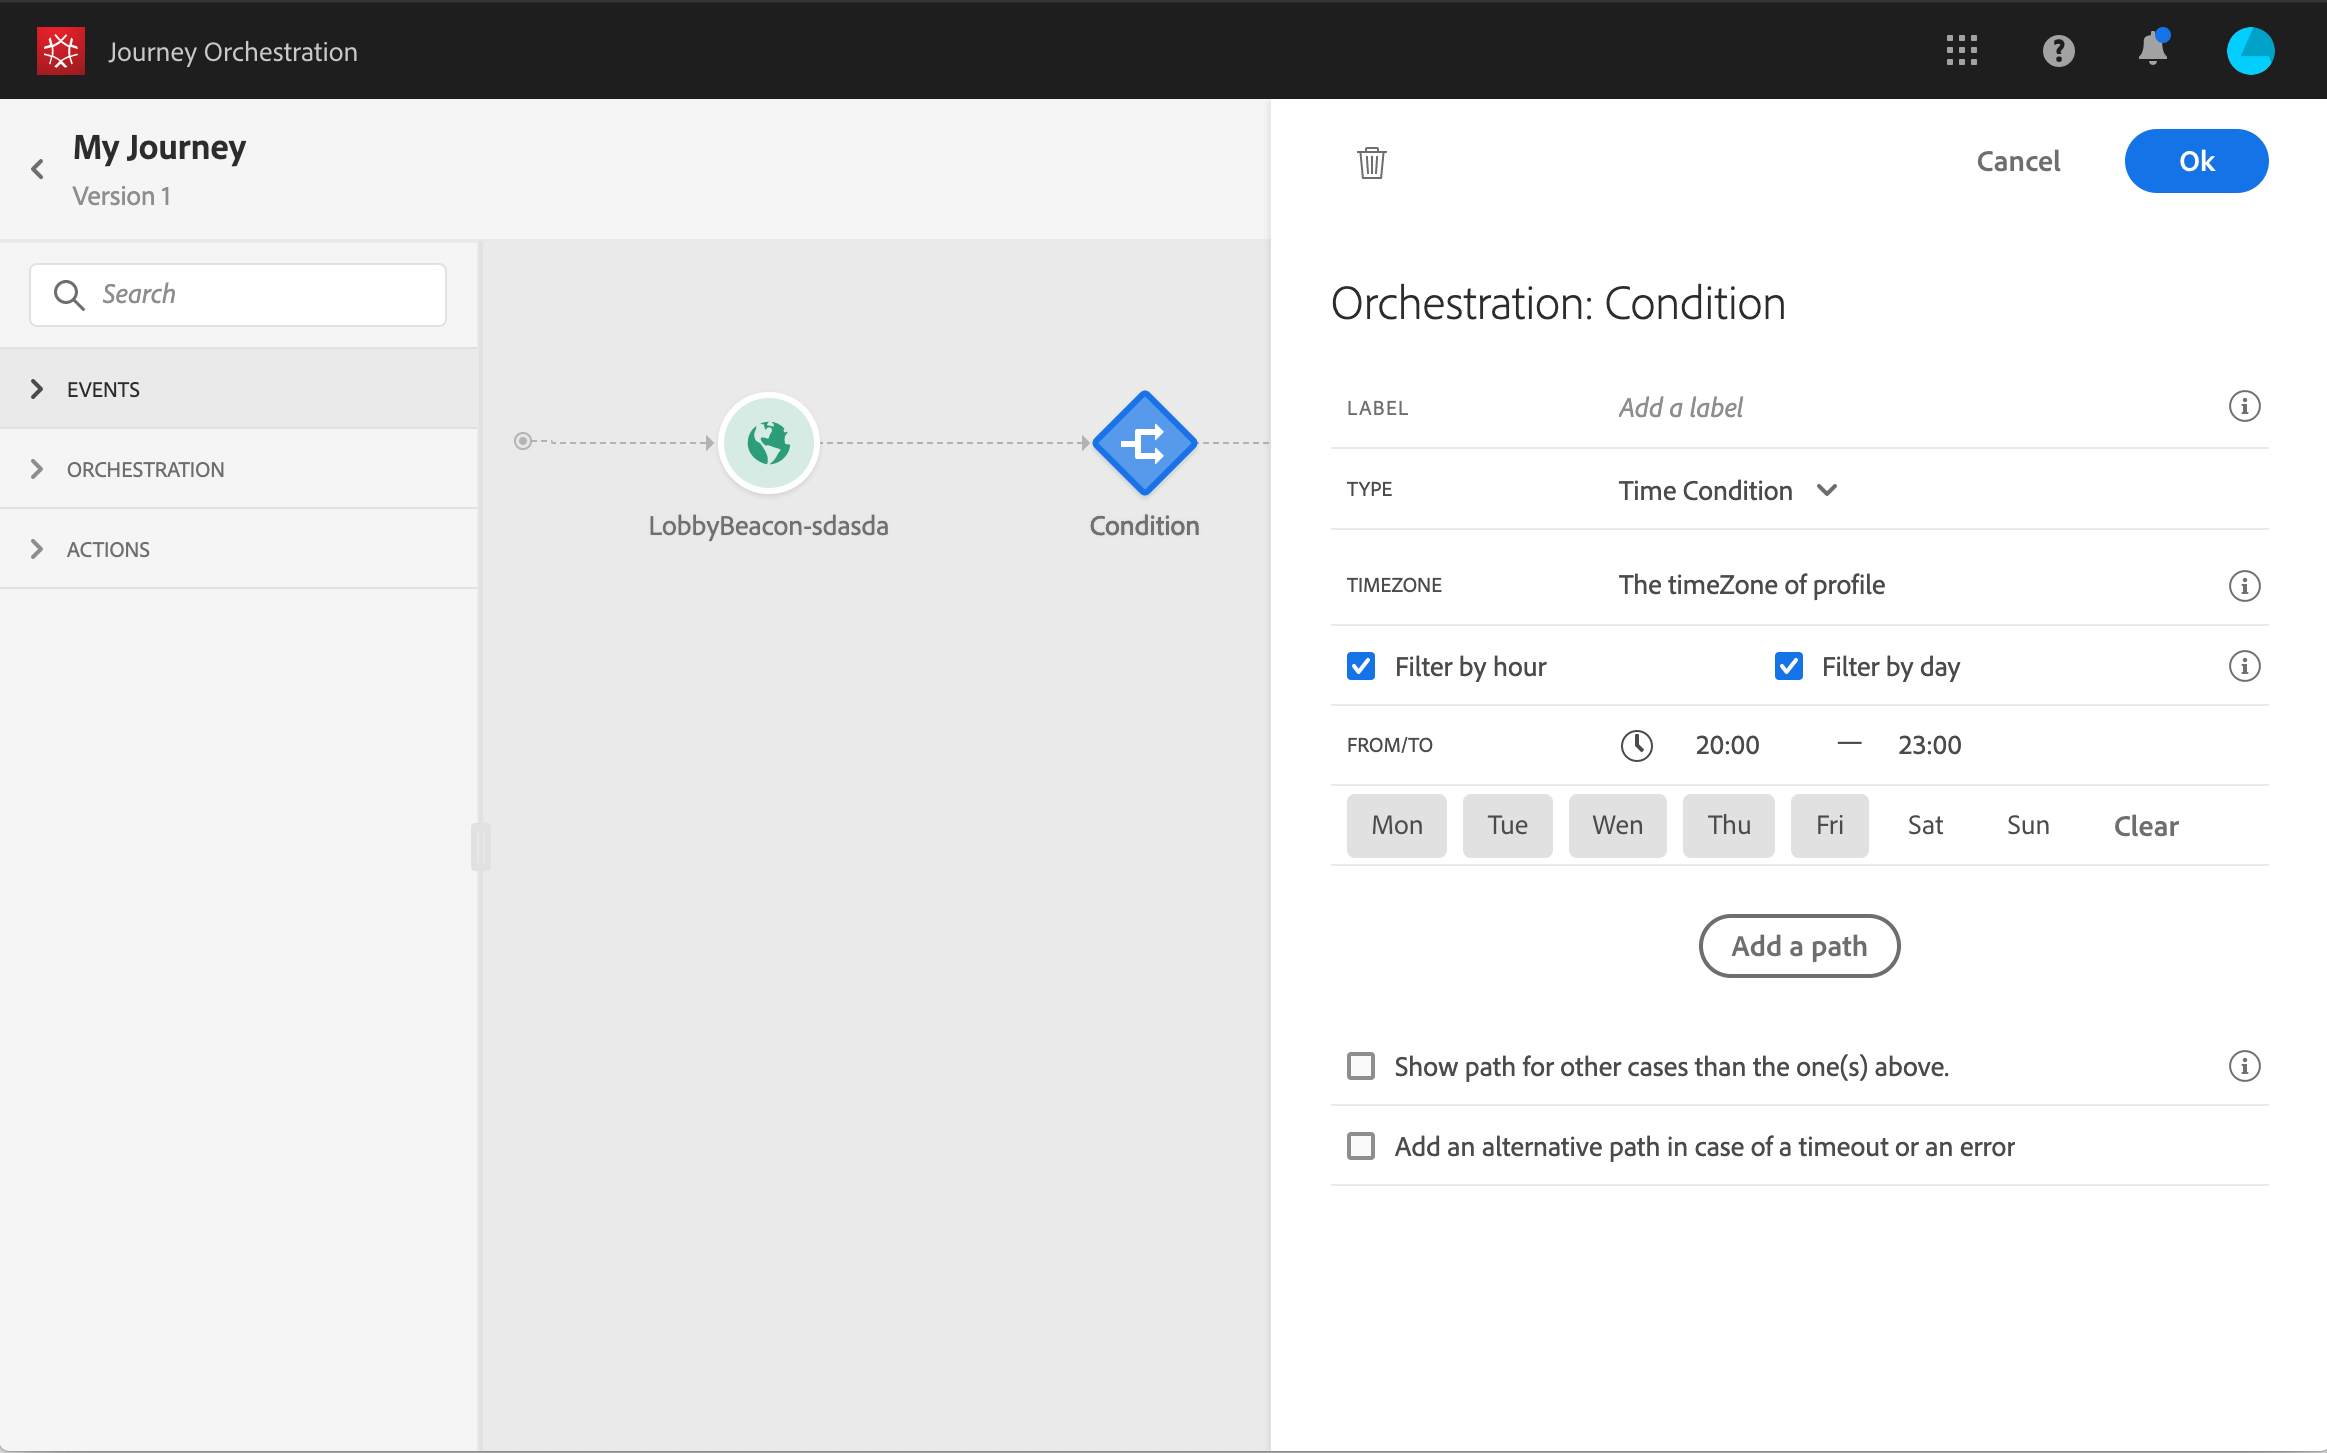Select the LobbyBeacon-sdasda event node
Image resolution: width=2327 pixels, height=1453 pixels.
click(x=768, y=443)
